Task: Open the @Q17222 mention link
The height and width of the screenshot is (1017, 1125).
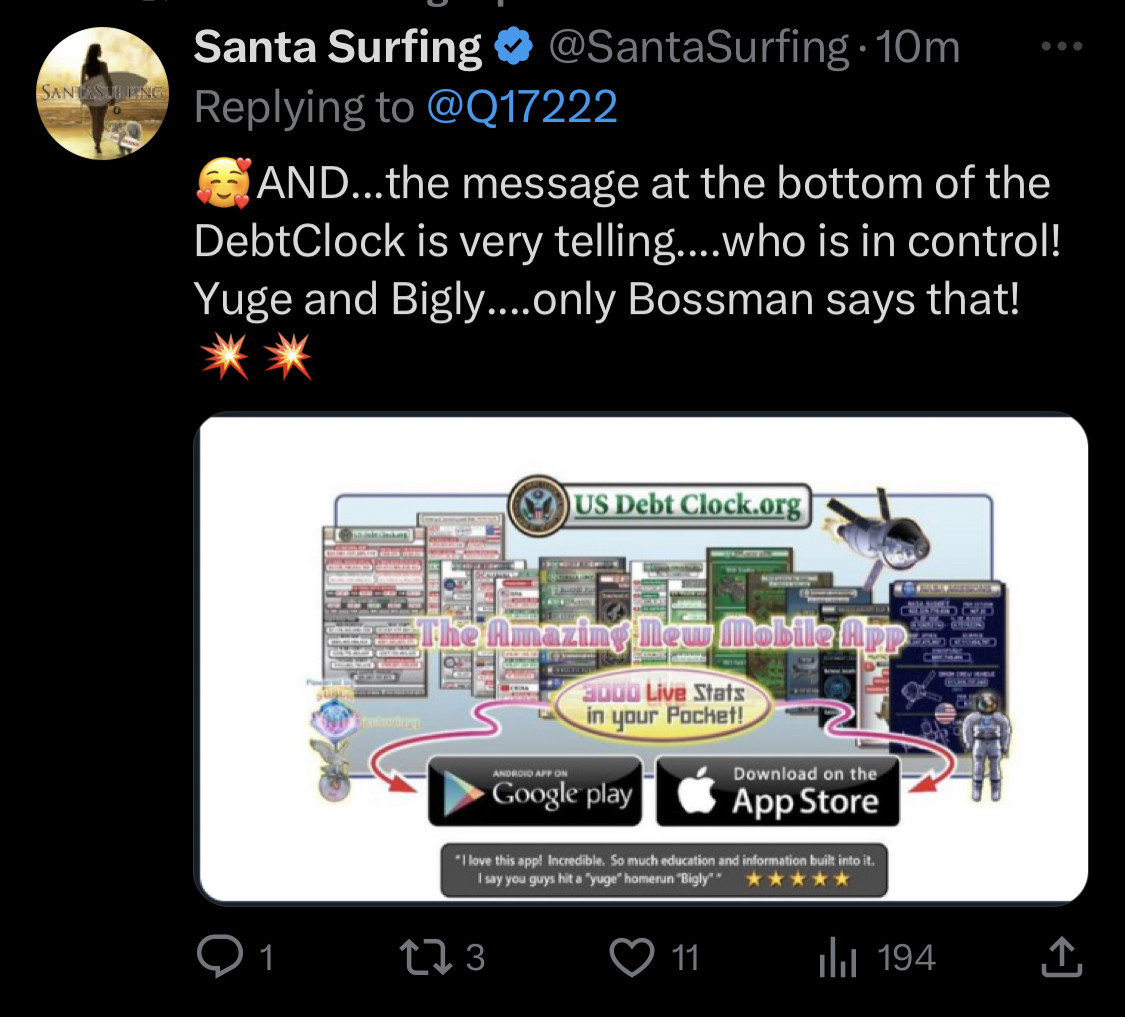Action: [x=522, y=107]
